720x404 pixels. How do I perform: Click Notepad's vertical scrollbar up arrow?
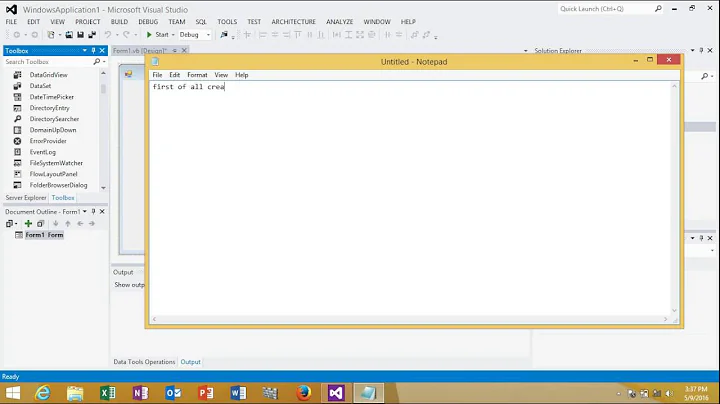coord(675,86)
